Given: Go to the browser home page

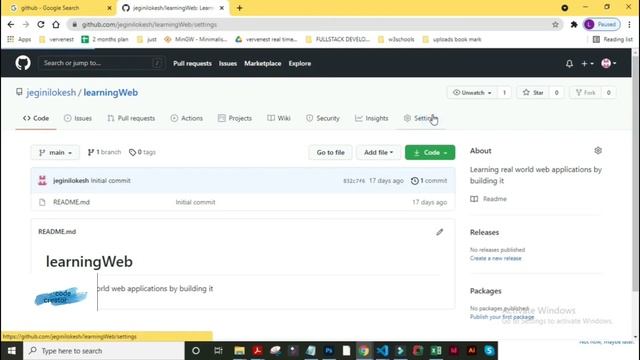Looking at the screenshot, I should click(56, 24).
